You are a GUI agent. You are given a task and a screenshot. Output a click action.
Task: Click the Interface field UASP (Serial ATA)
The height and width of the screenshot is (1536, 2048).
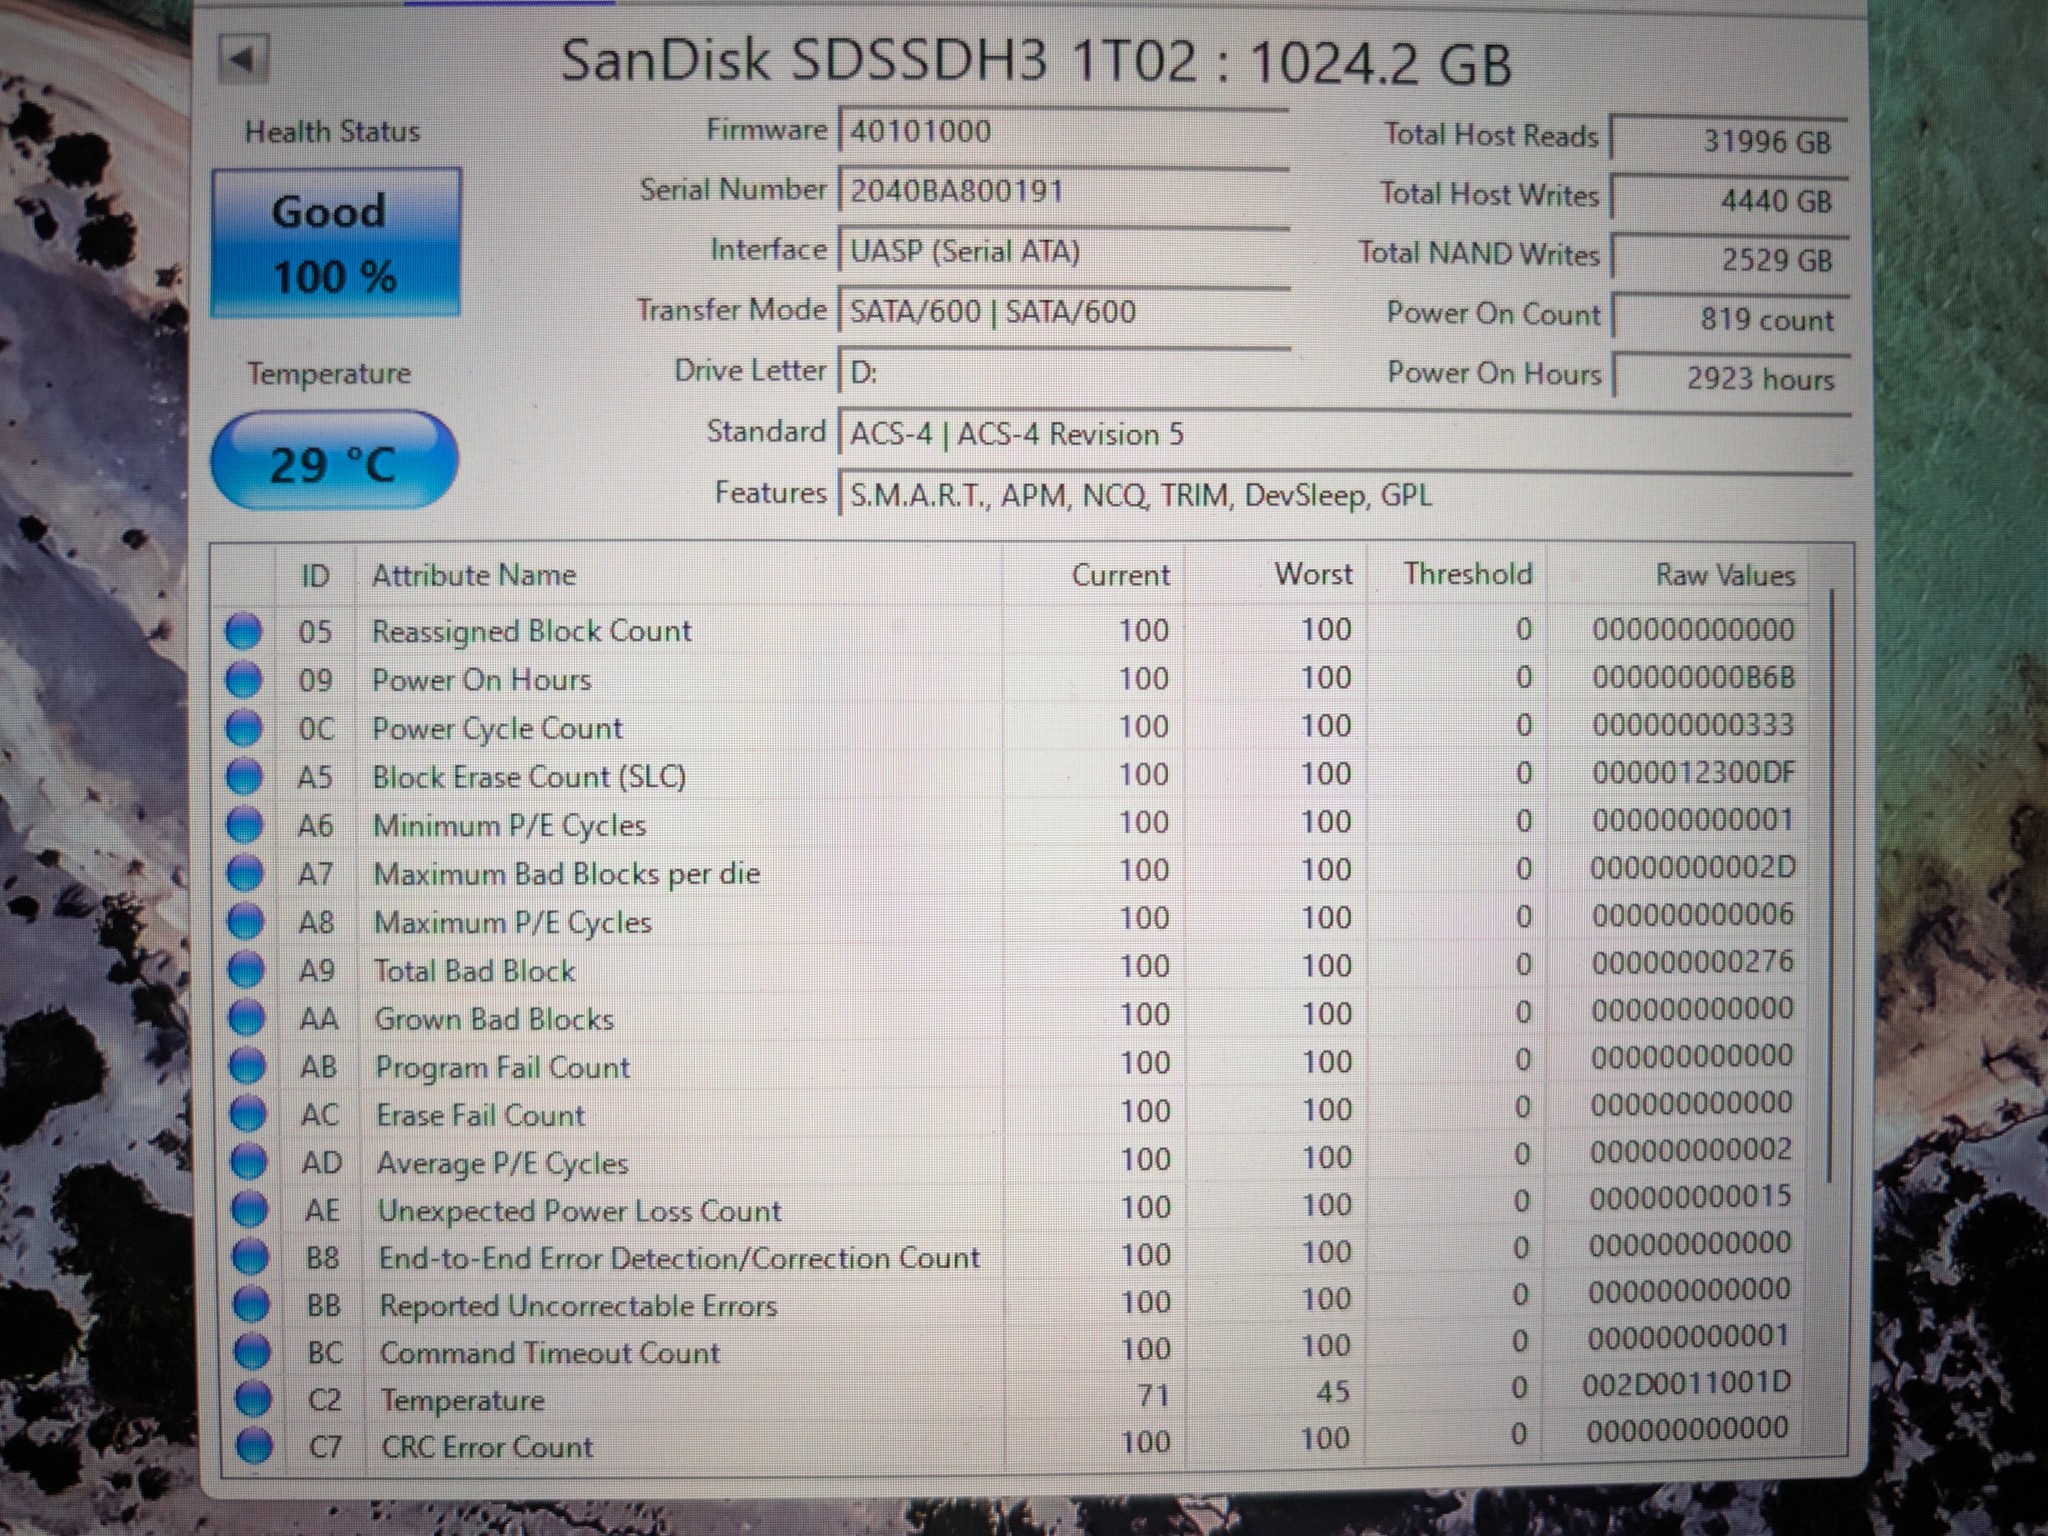coord(1064,250)
